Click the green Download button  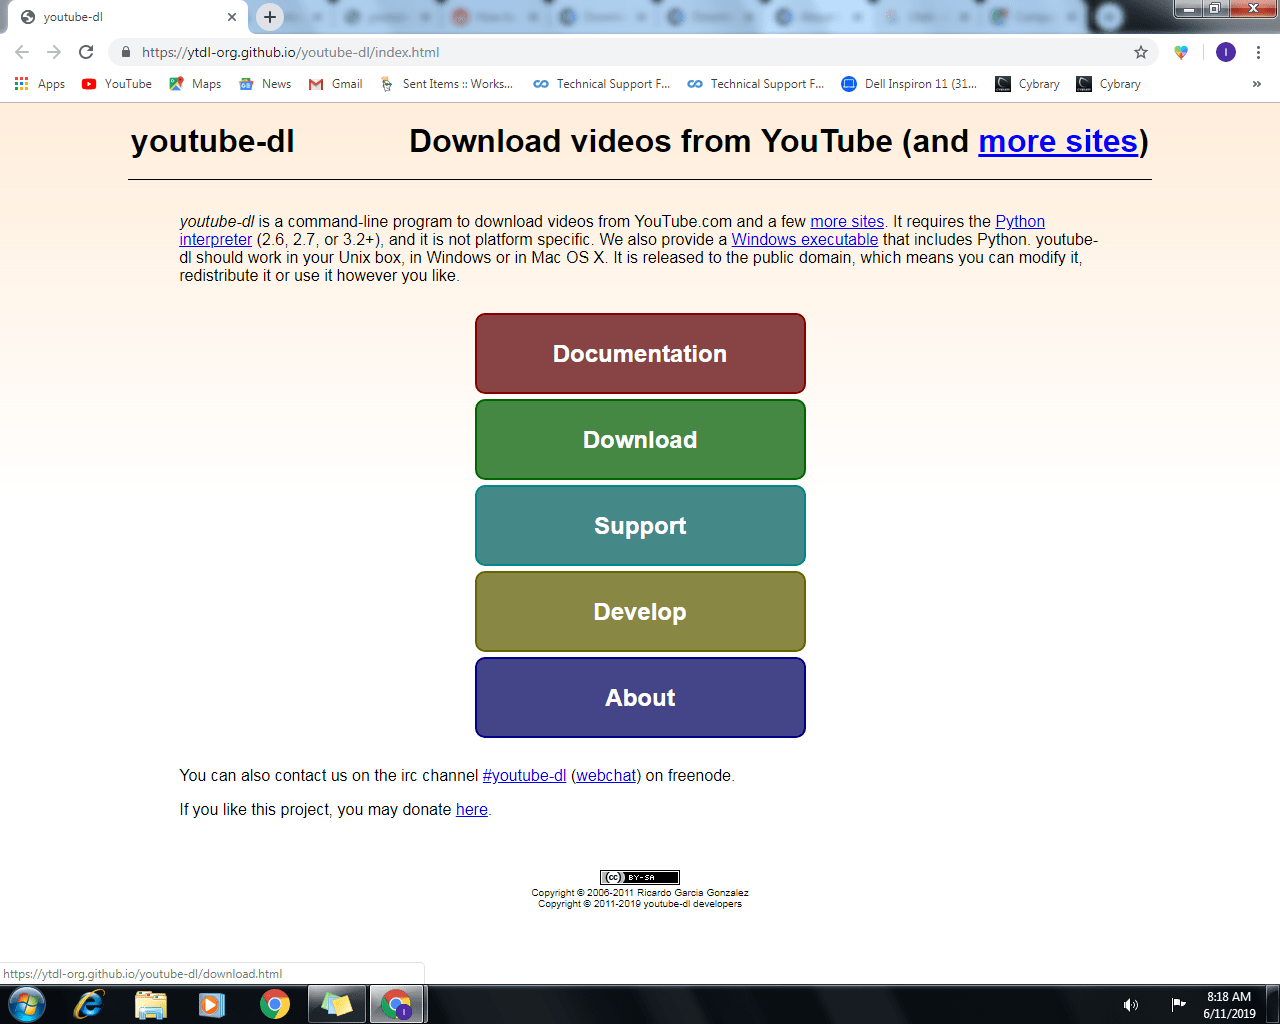(x=640, y=440)
